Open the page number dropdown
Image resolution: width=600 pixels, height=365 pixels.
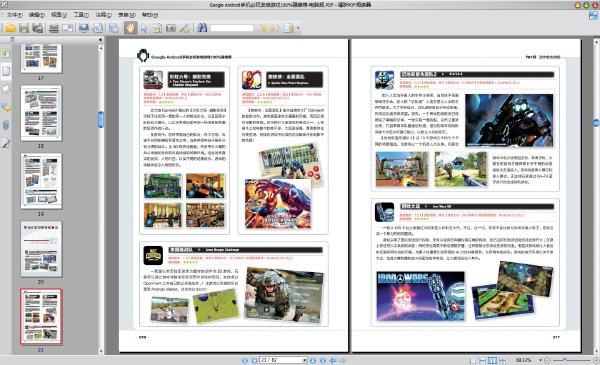click(x=305, y=360)
